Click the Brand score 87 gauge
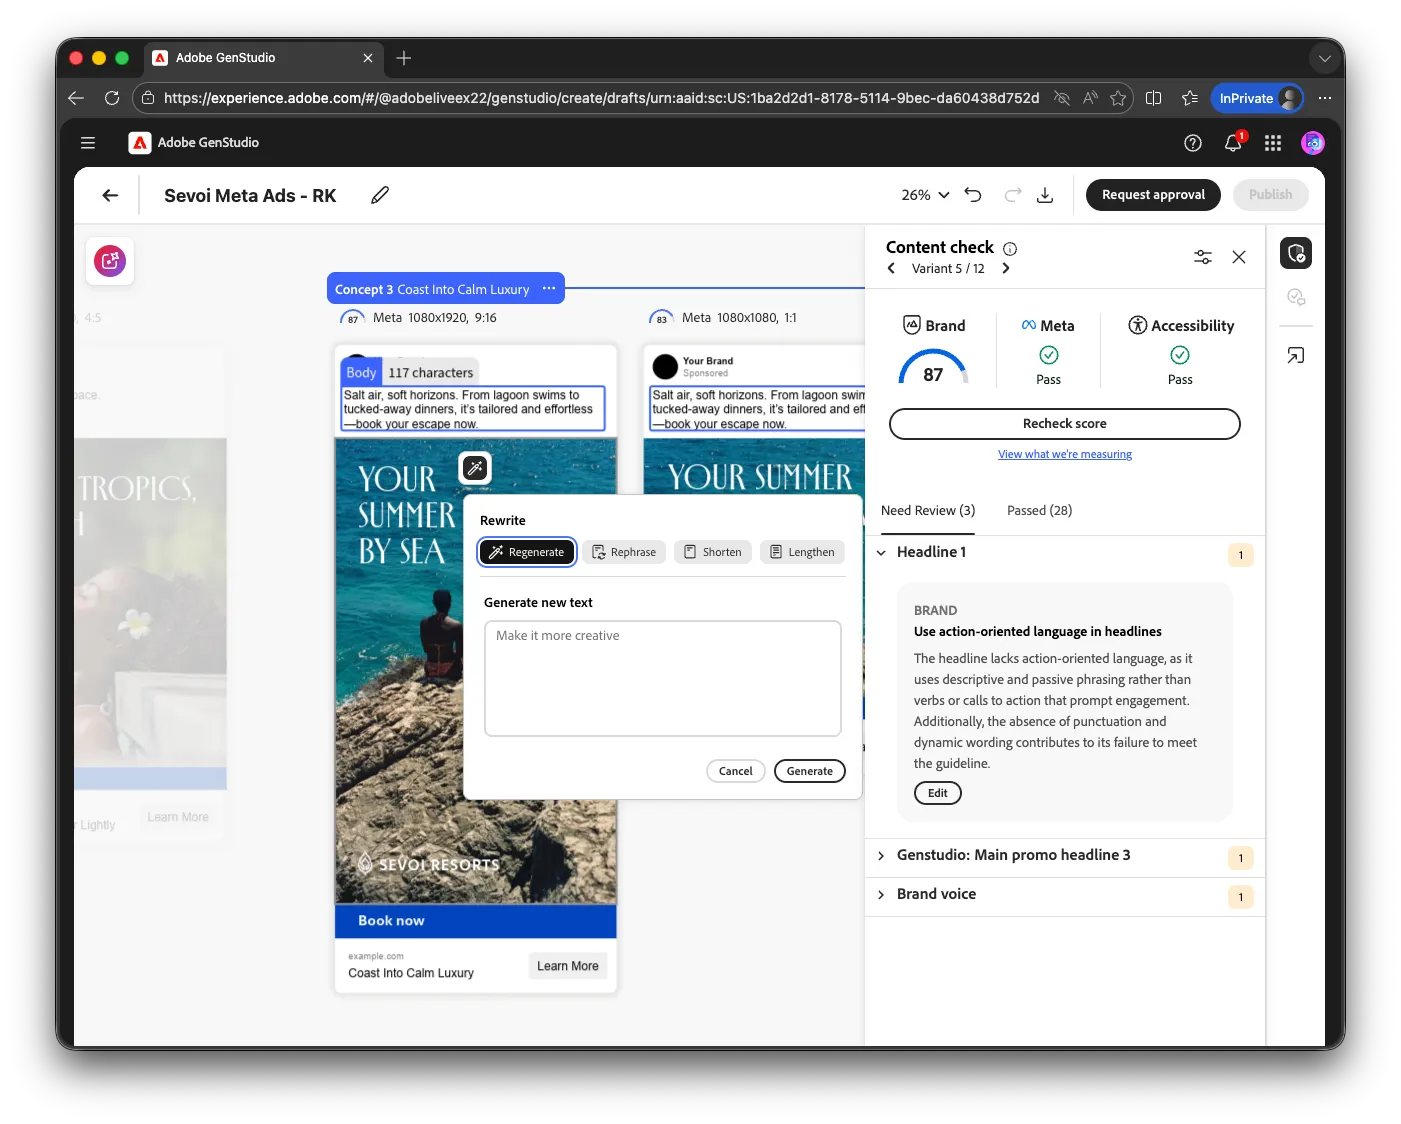This screenshot has height=1124, width=1401. [x=933, y=368]
